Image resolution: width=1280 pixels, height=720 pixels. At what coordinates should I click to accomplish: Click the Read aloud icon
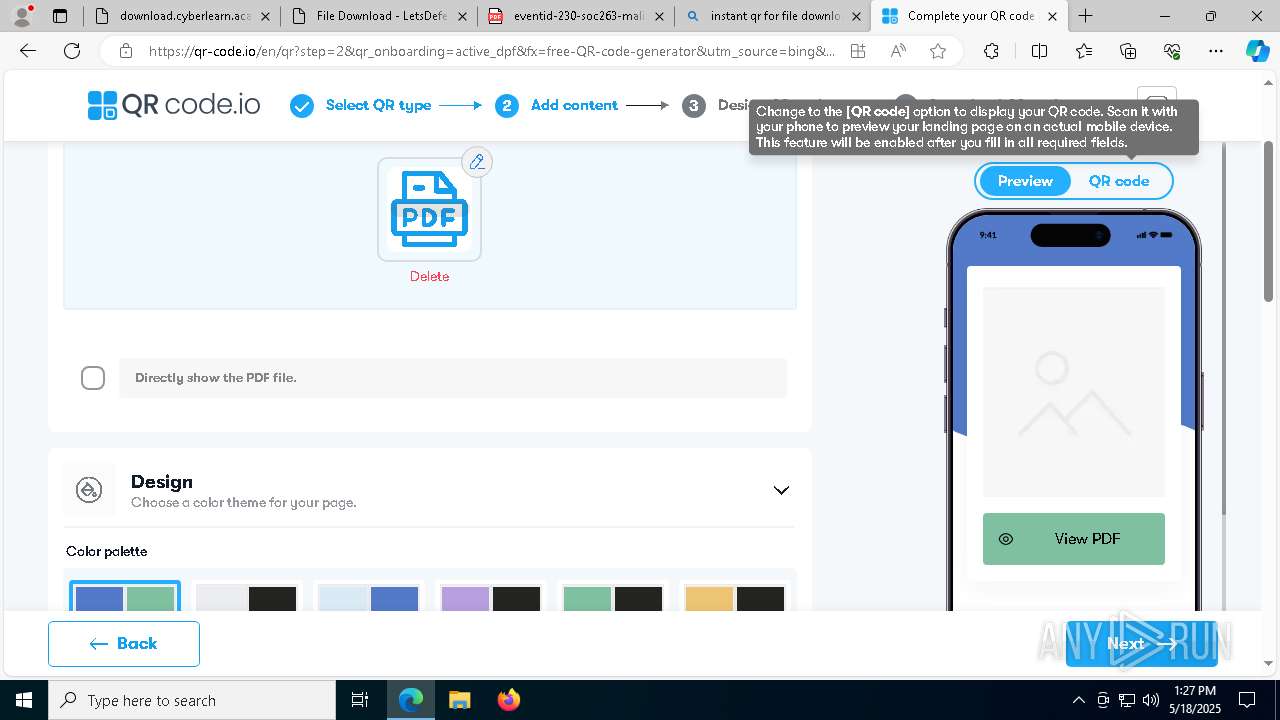click(x=898, y=51)
